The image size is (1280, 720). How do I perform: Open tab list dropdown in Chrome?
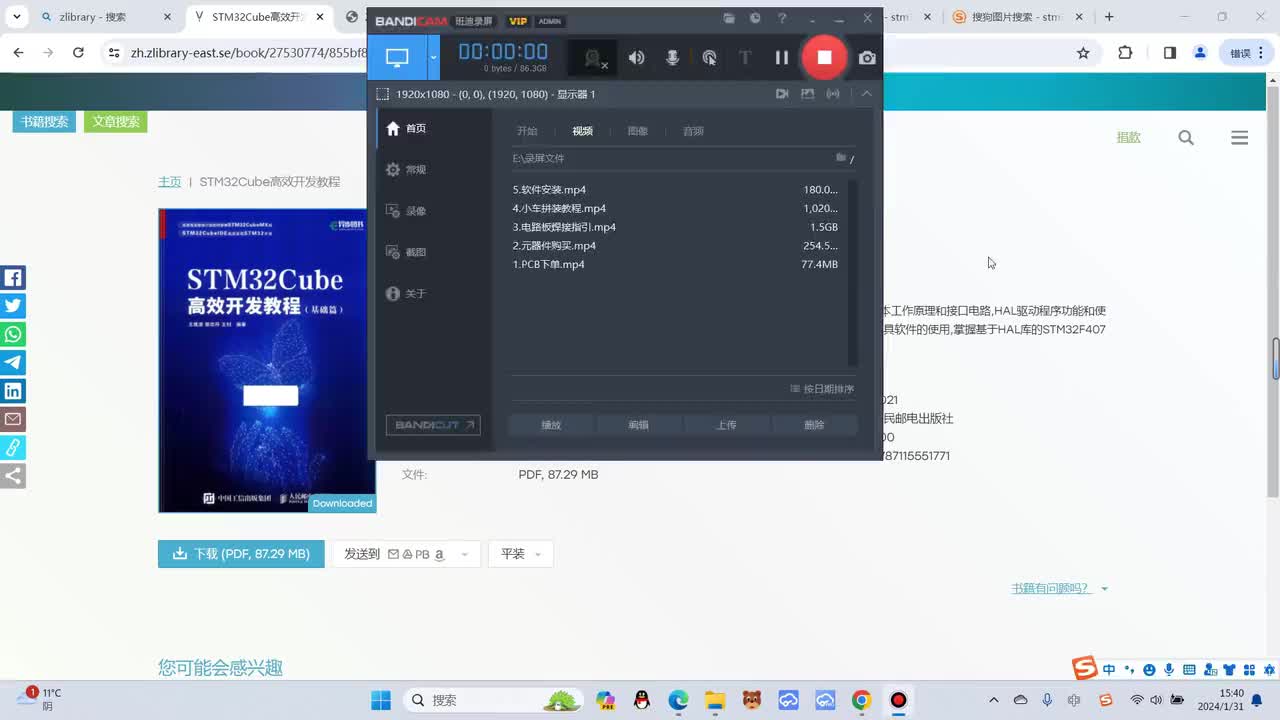click(x=17, y=17)
